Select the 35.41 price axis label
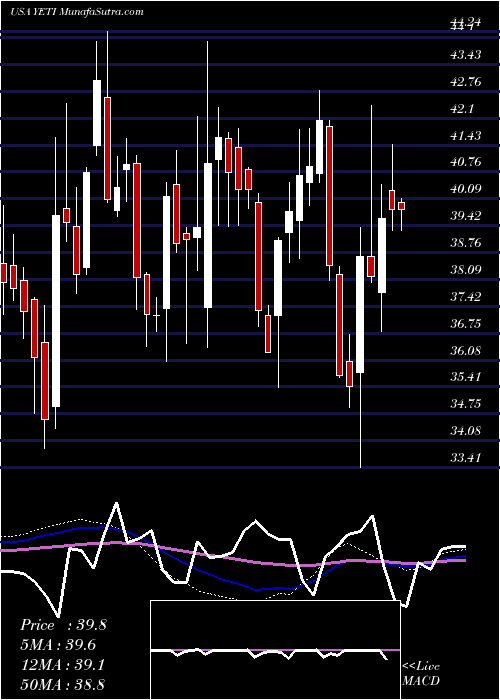The height and width of the screenshot is (700, 500). pyautogui.click(x=466, y=377)
